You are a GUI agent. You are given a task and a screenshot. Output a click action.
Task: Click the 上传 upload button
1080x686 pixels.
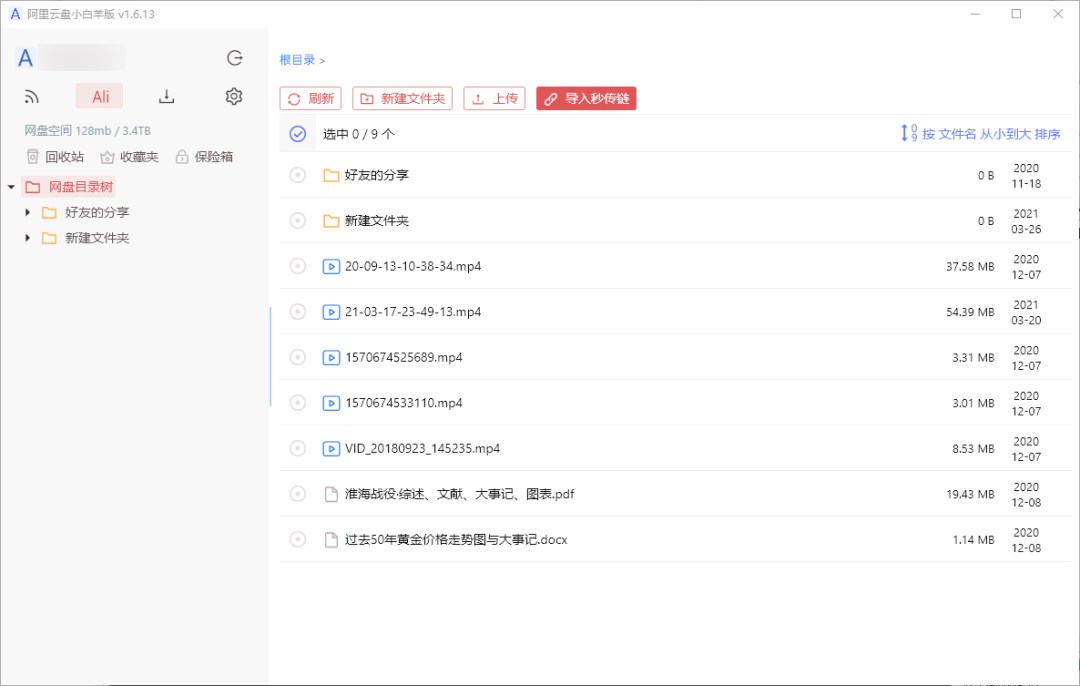point(494,99)
